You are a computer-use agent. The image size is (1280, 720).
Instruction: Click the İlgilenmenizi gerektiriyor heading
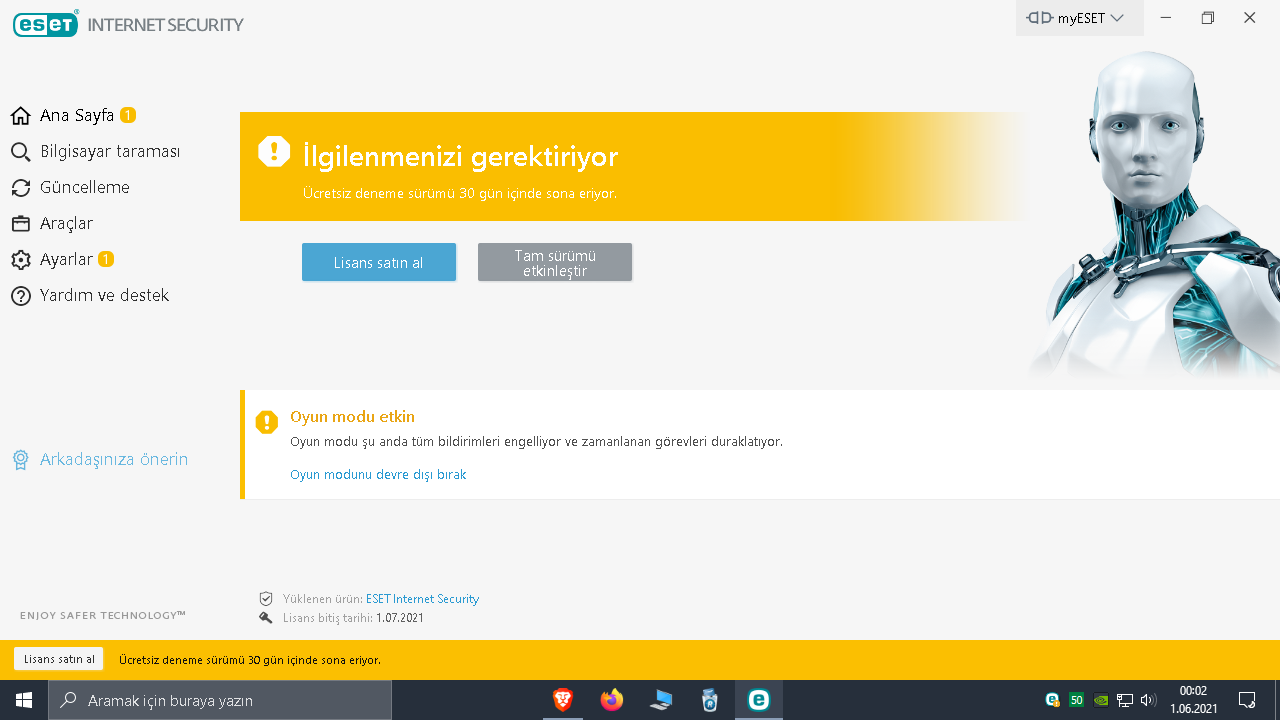[x=460, y=156]
